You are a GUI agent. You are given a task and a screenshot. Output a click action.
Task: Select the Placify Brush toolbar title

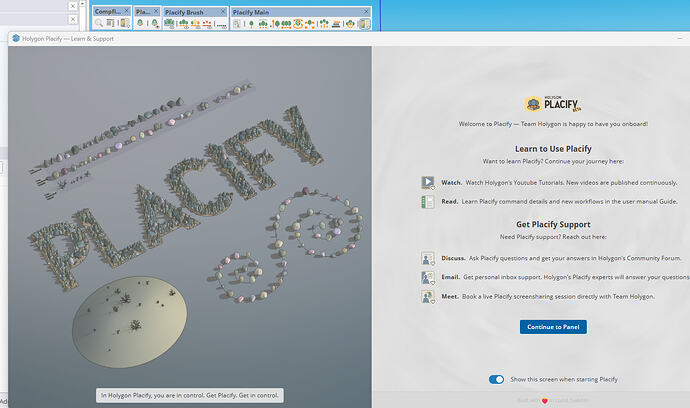pyautogui.click(x=184, y=12)
